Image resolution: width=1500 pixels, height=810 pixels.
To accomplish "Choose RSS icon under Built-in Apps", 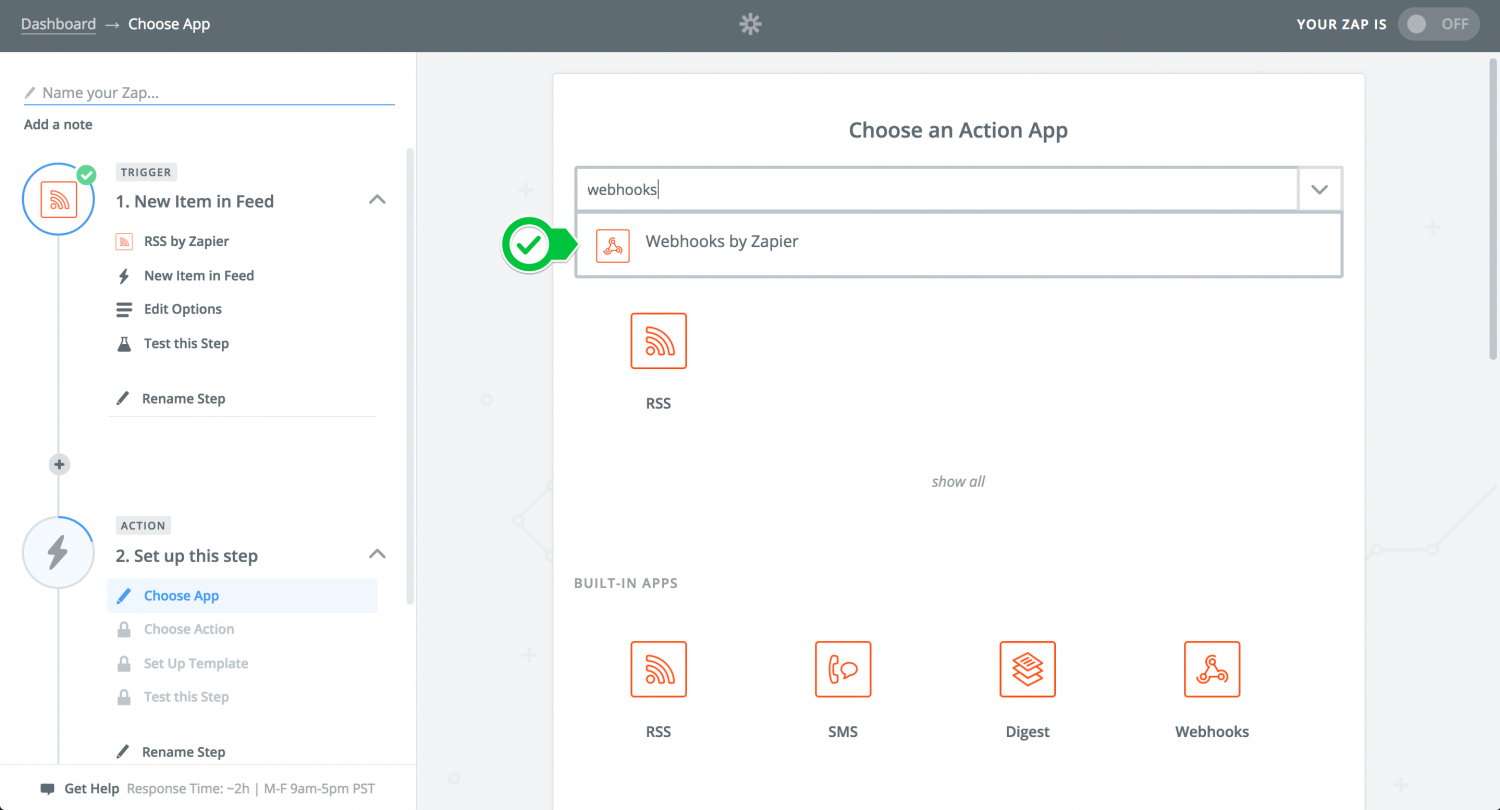I will tap(658, 669).
